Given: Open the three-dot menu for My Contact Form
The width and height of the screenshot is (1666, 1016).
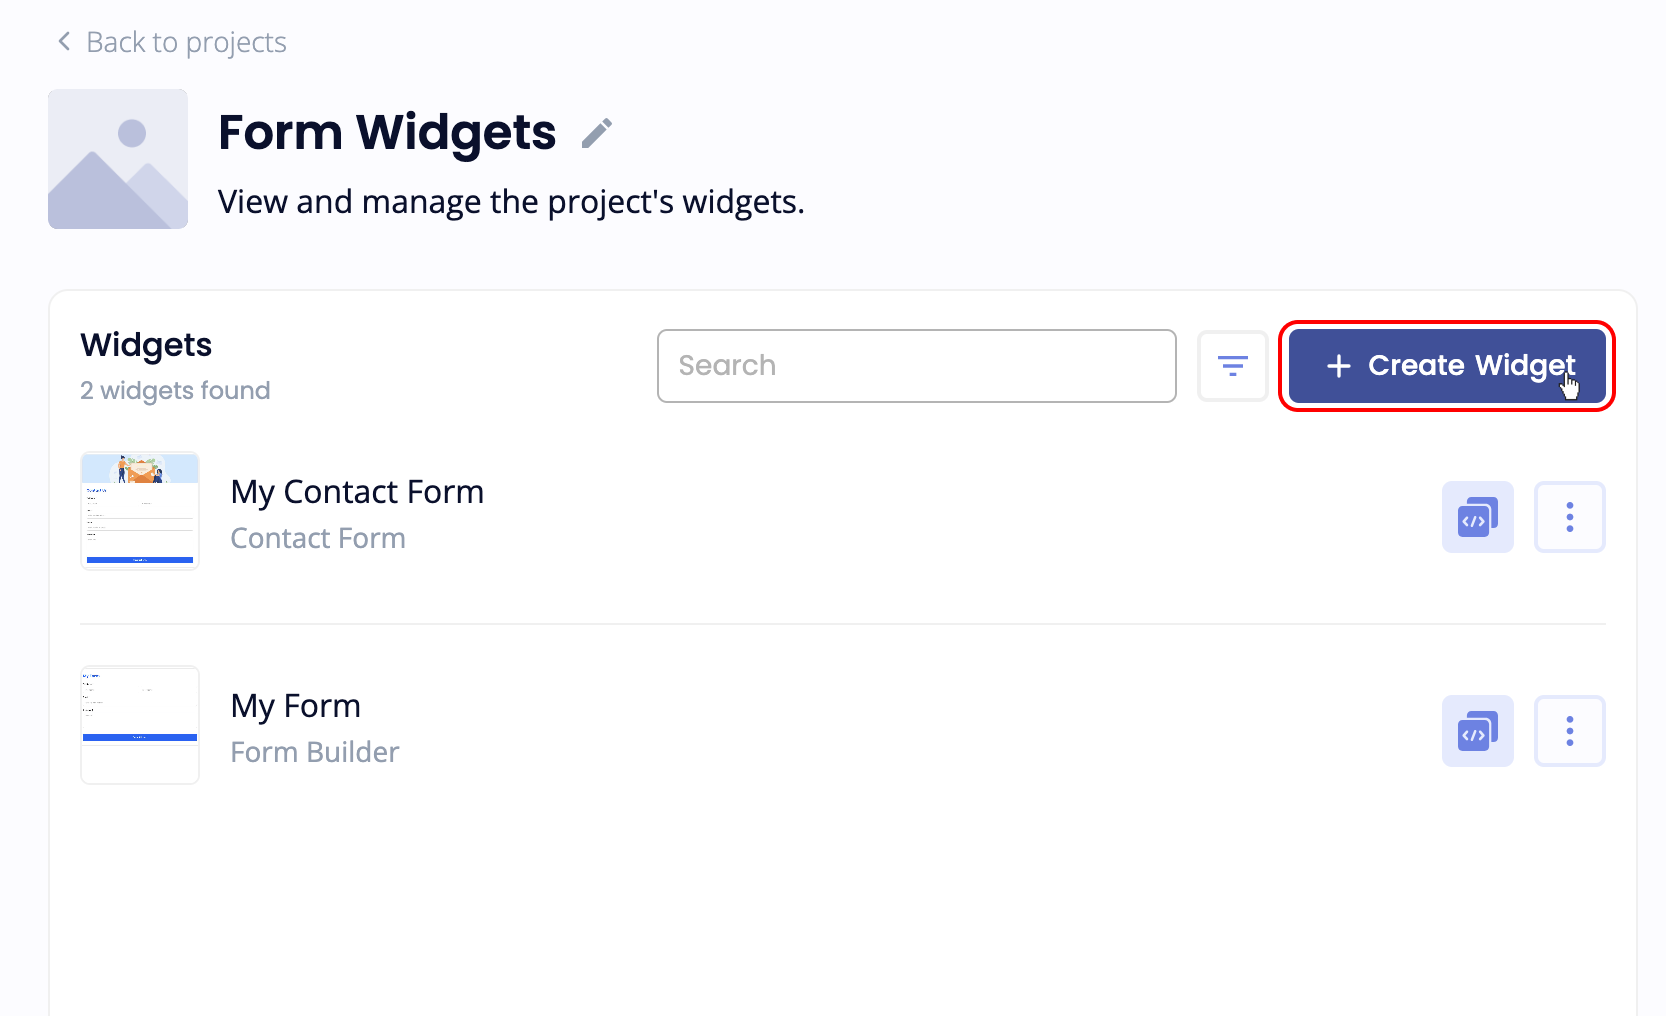Looking at the screenshot, I should pos(1569,517).
